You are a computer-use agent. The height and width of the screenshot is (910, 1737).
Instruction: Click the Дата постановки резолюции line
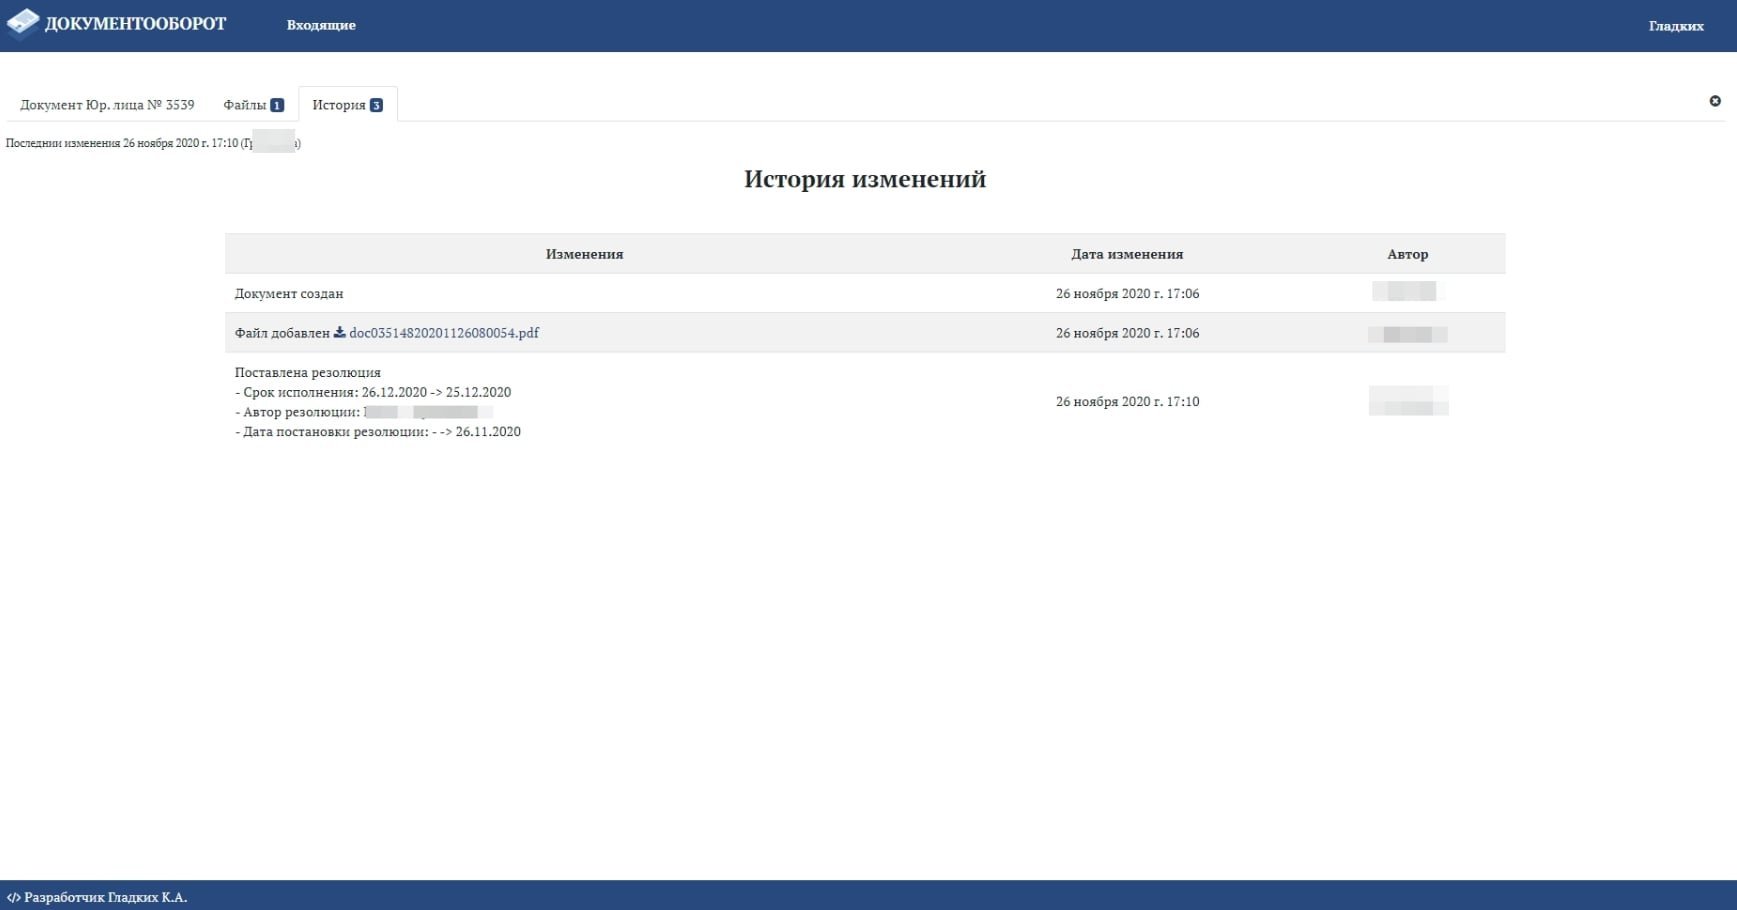[x=378, y=432]
